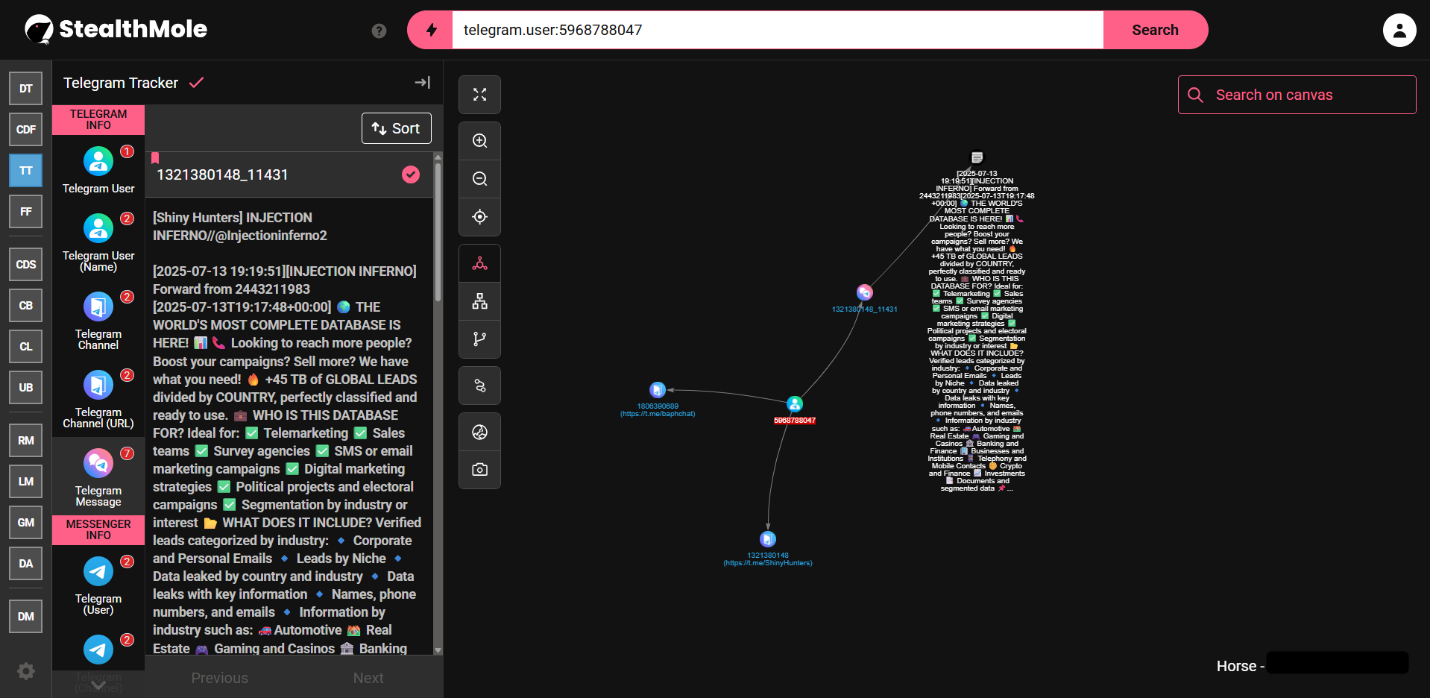The image size is (1430, 698).
Task: Switch to the hierarchical tree layout
Action: pos(480,301)
